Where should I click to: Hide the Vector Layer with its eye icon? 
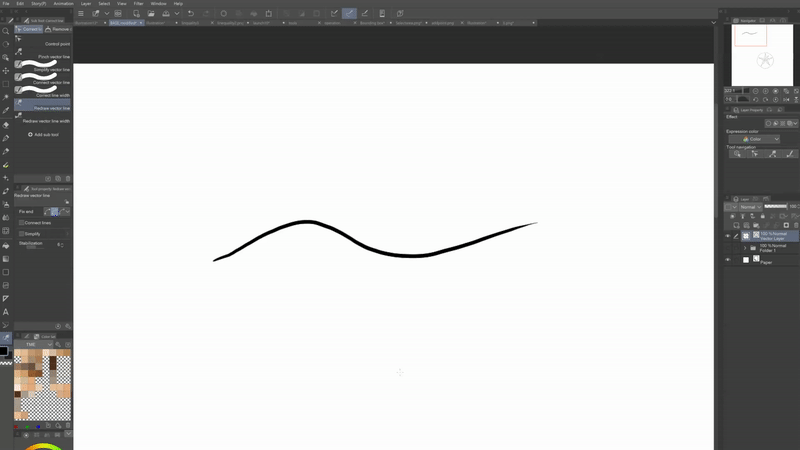[x=728, y=236]
